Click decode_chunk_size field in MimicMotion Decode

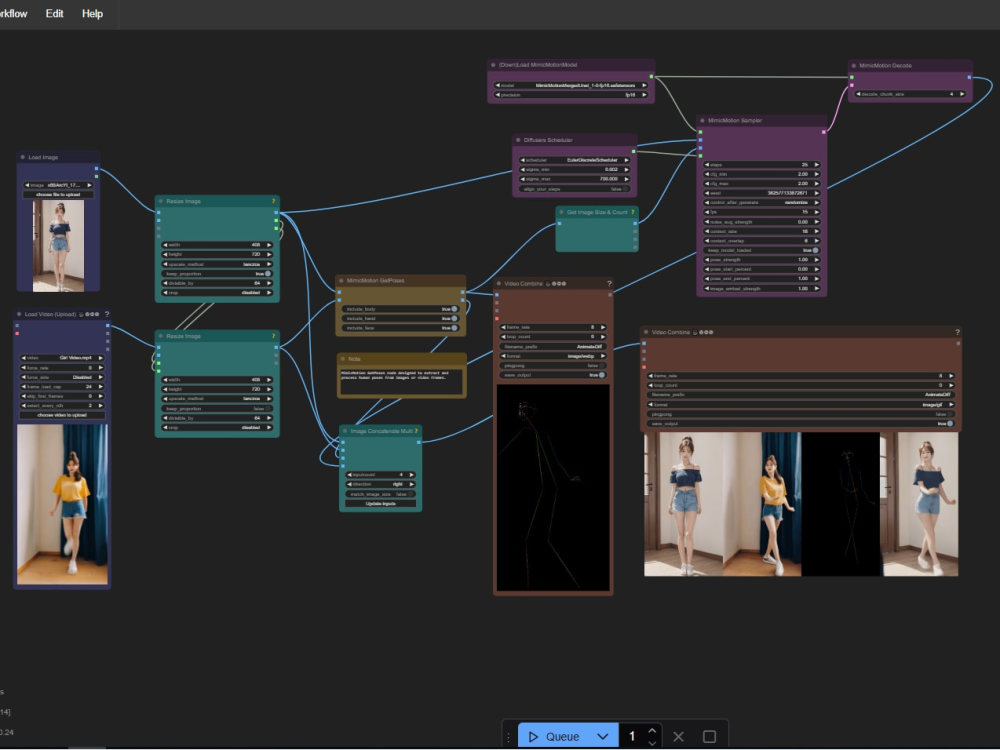pyautogui.click(x=911, y=94)
